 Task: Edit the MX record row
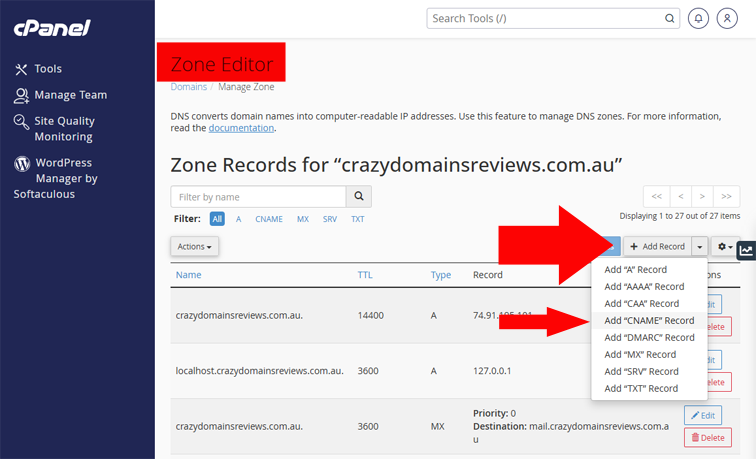pos(703,415)
